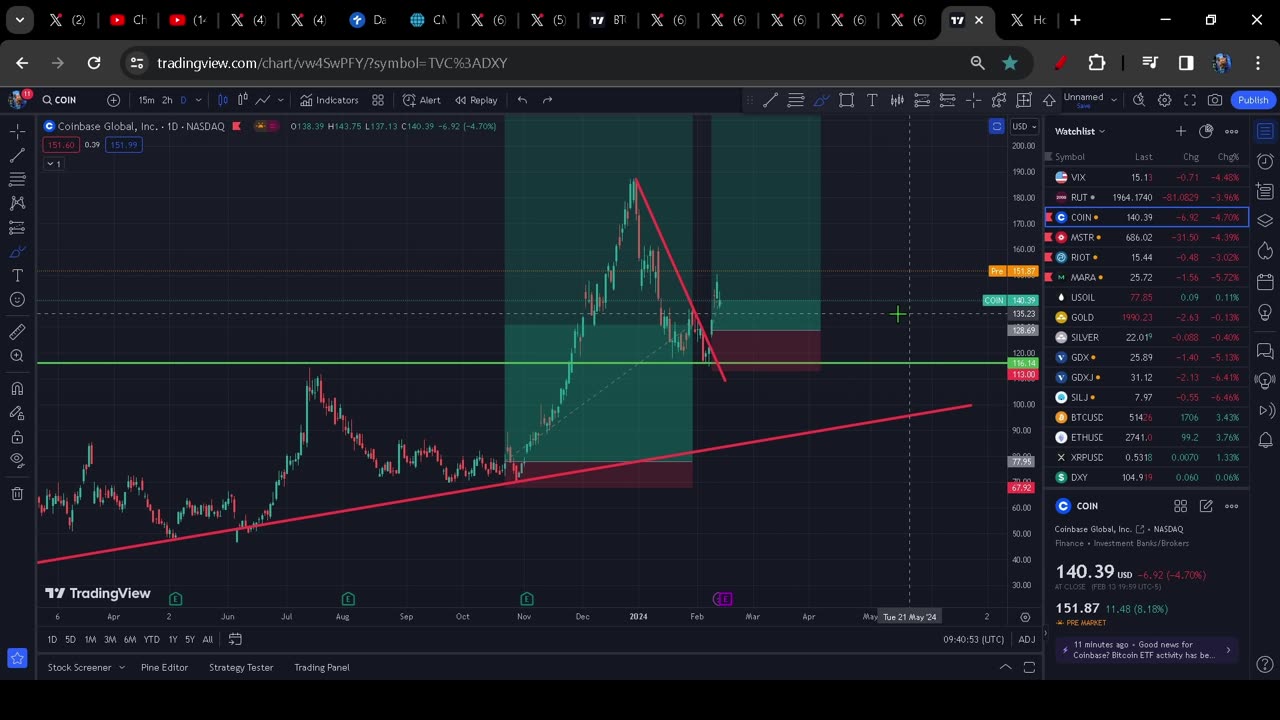The height and width of the screenshot is (720, 1280).
Task: Open chart settings gear icon
Action: click(1164, 100)
